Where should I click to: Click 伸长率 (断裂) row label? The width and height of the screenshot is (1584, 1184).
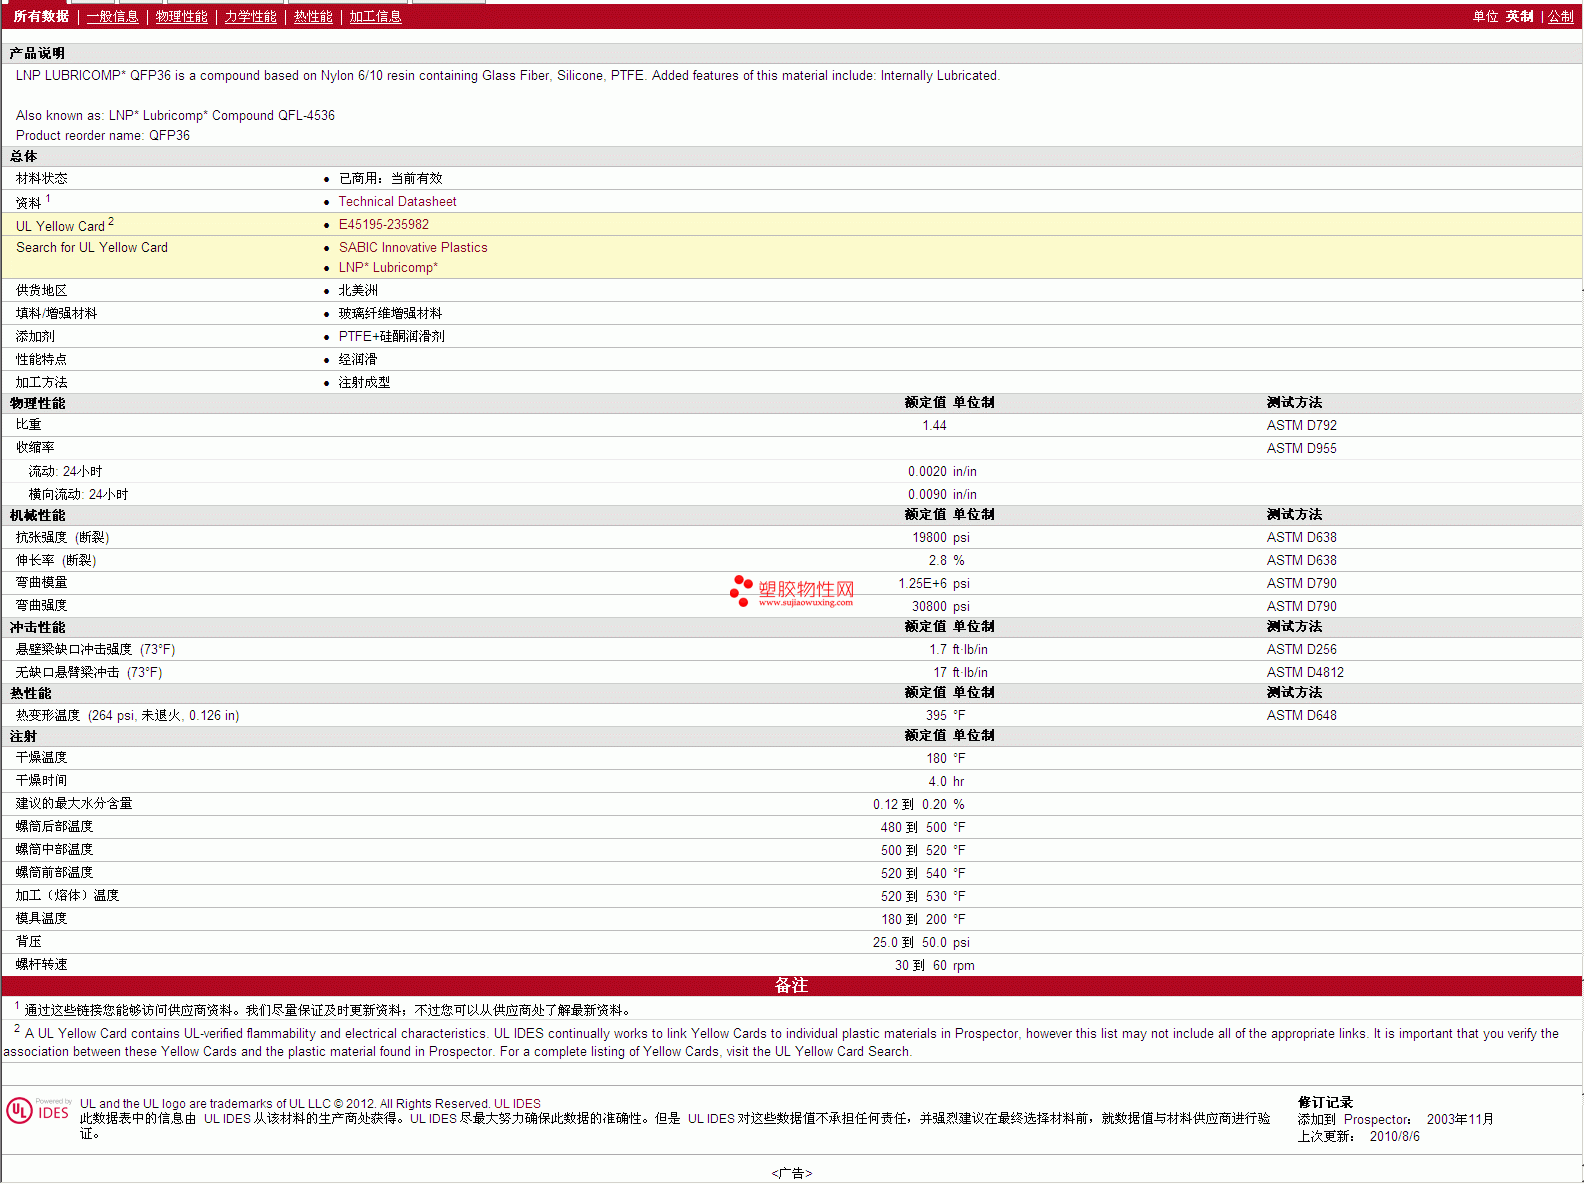(56, 561)
